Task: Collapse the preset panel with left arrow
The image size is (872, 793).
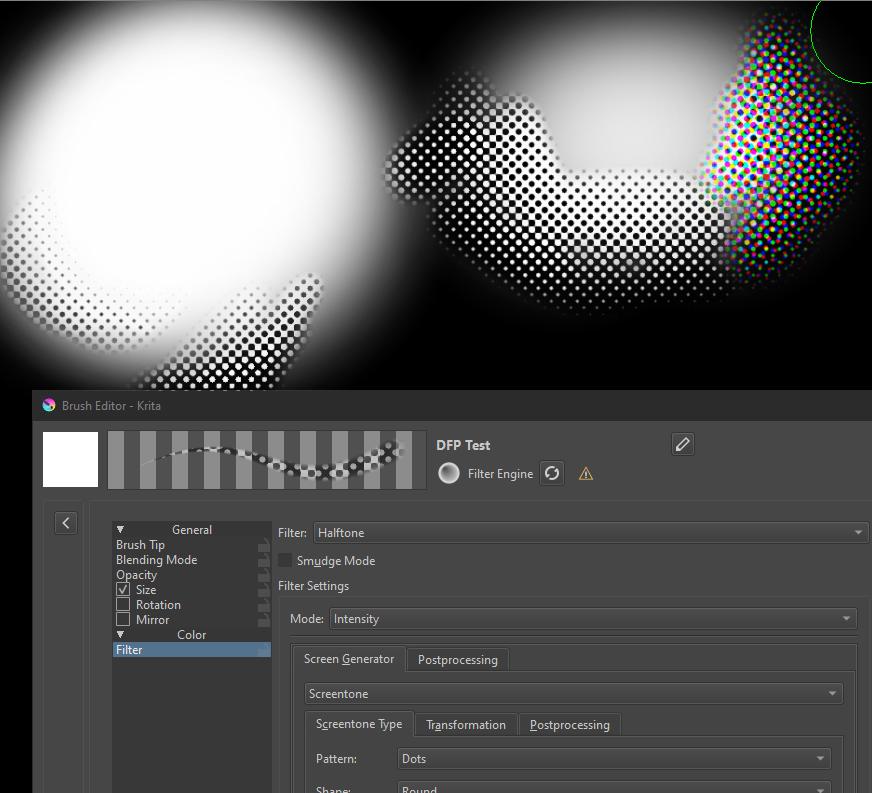Action: [66, 522]
